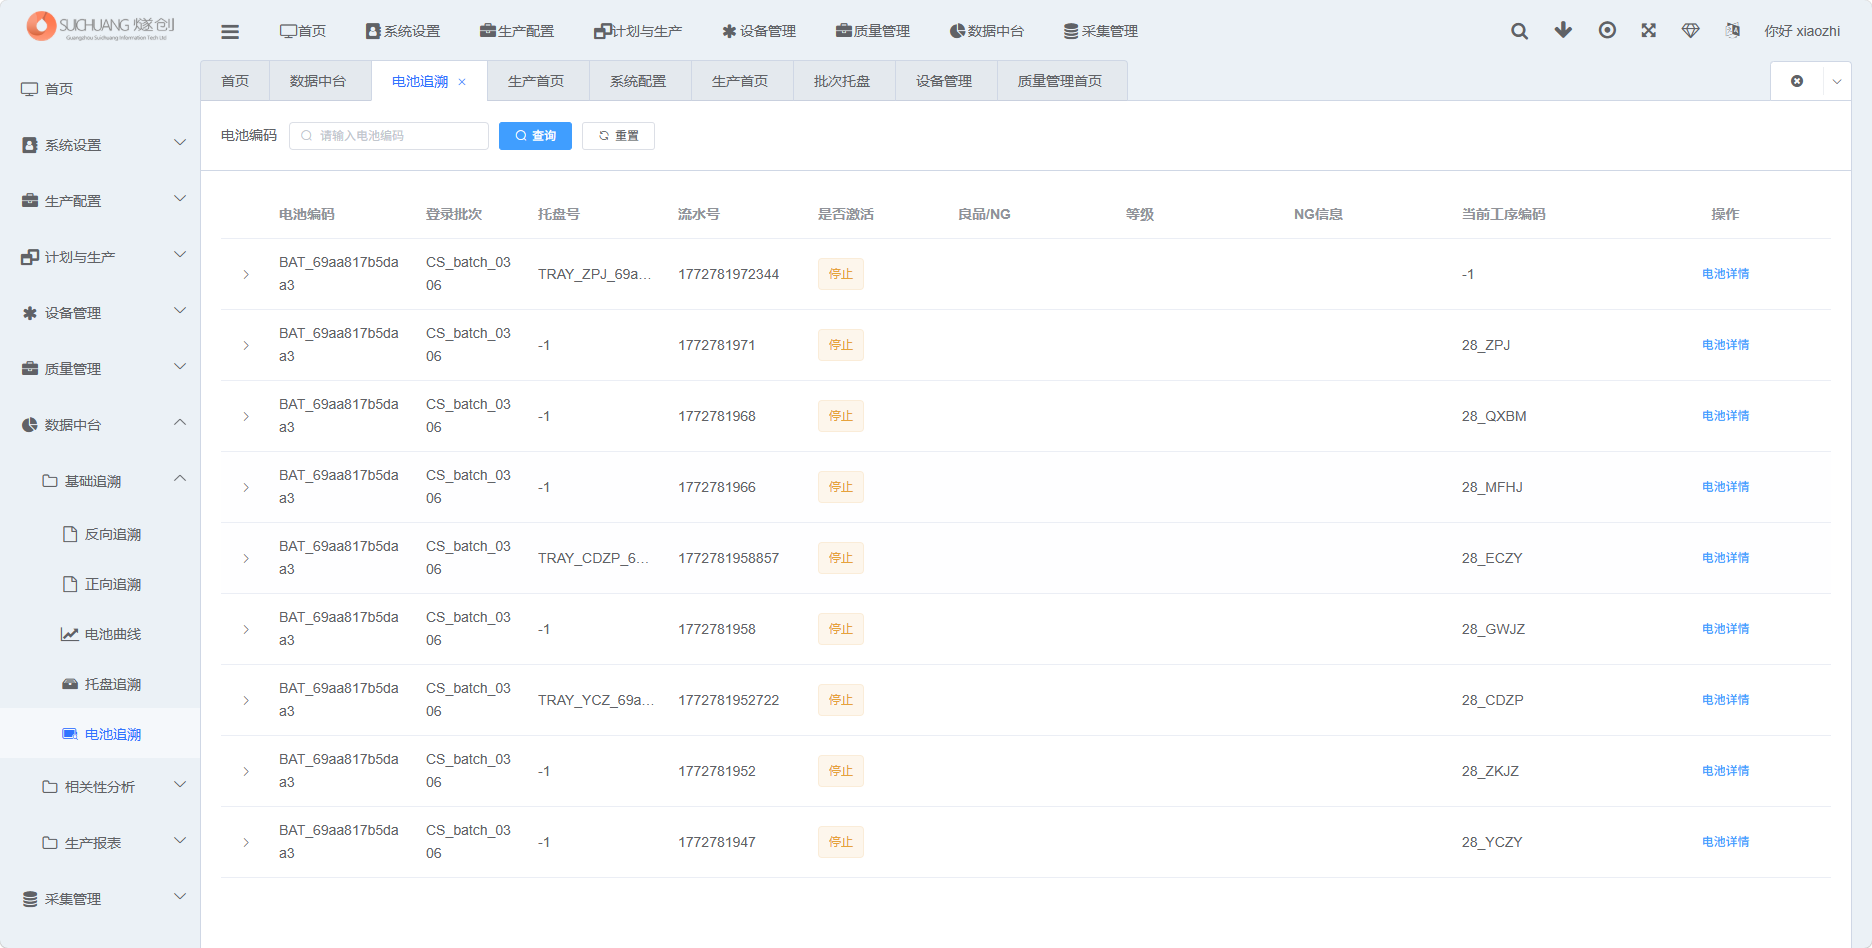This screenshot has height=948, width=1872.
Task: Switch to the 批次托盘 tab
Action: 842,81
